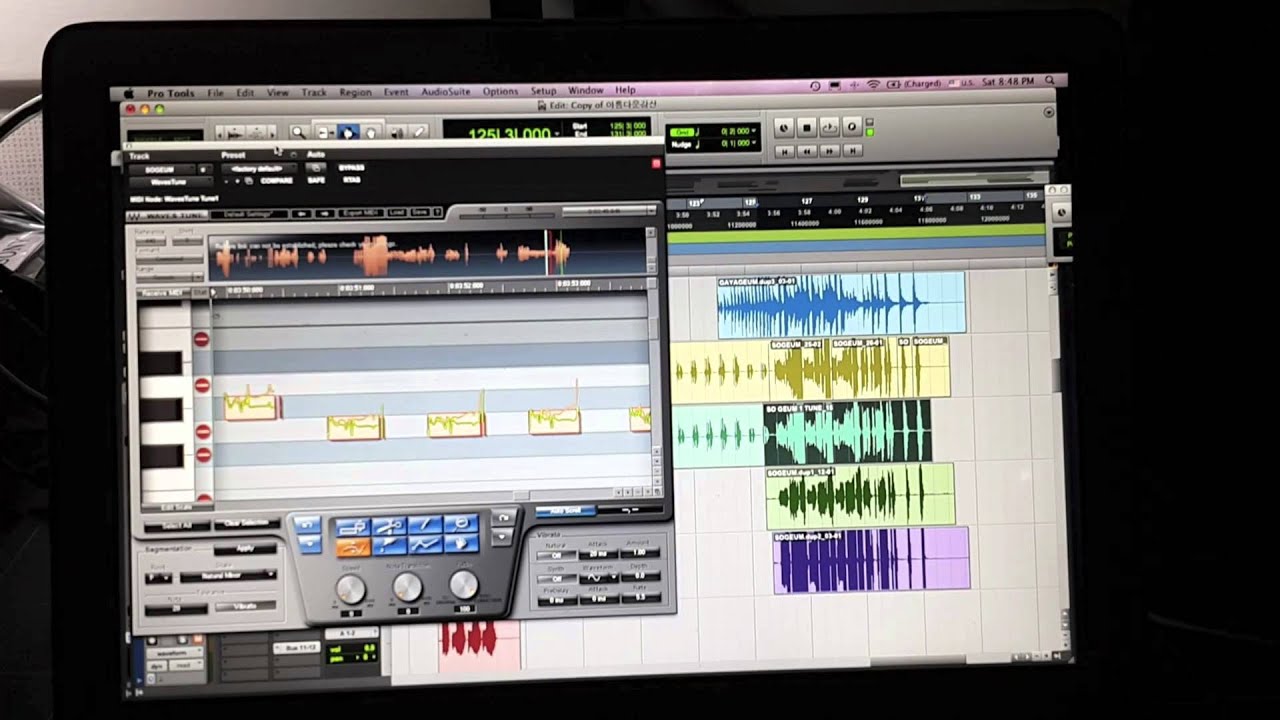Toggle the plug-in BYPASS button
This screenshot has height=720, width=1280.
351,167
